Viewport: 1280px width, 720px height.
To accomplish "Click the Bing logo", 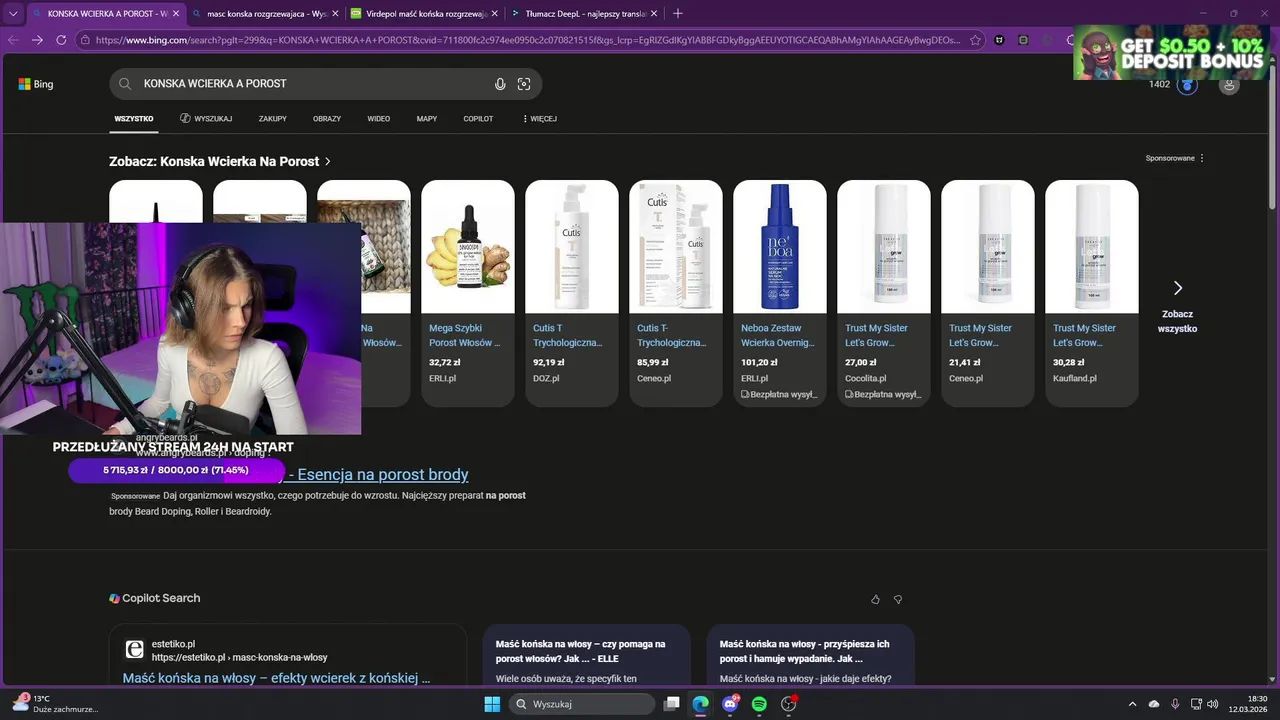I will click(x=36, y=84).
